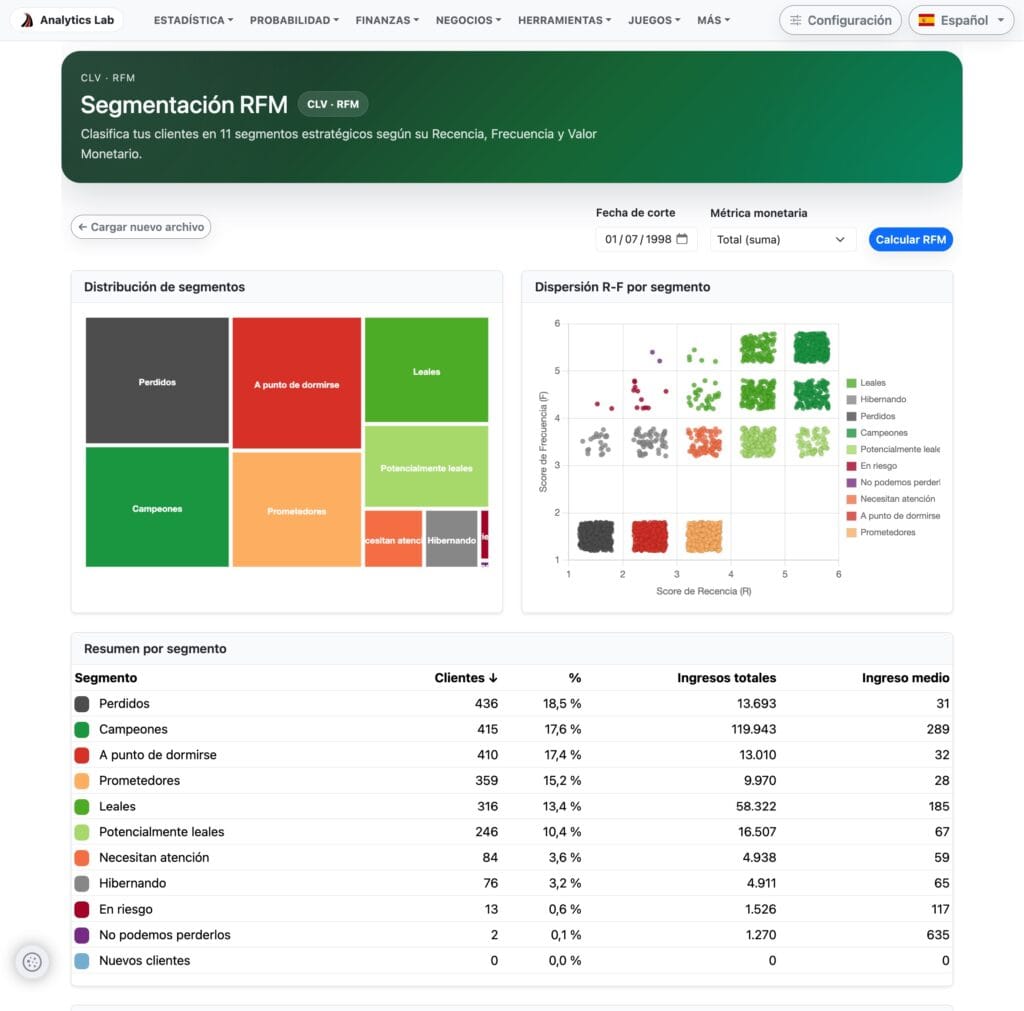This screenshot has height=1011, width=1024.
Task: Click the Hibernando row client count 76
Action: click(x=490, y=883)
